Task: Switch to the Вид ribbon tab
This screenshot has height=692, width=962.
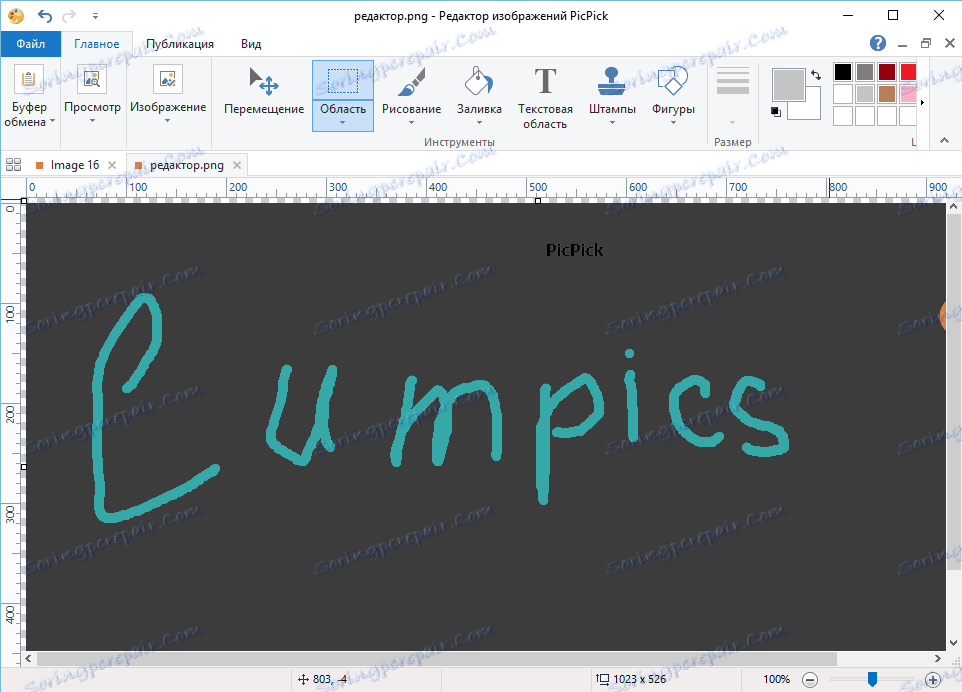Action: 251,44
